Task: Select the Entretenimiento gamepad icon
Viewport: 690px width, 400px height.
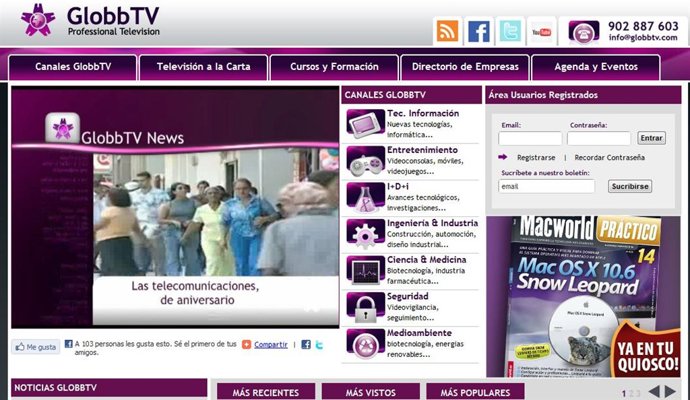Action: (x=361, y=158)
